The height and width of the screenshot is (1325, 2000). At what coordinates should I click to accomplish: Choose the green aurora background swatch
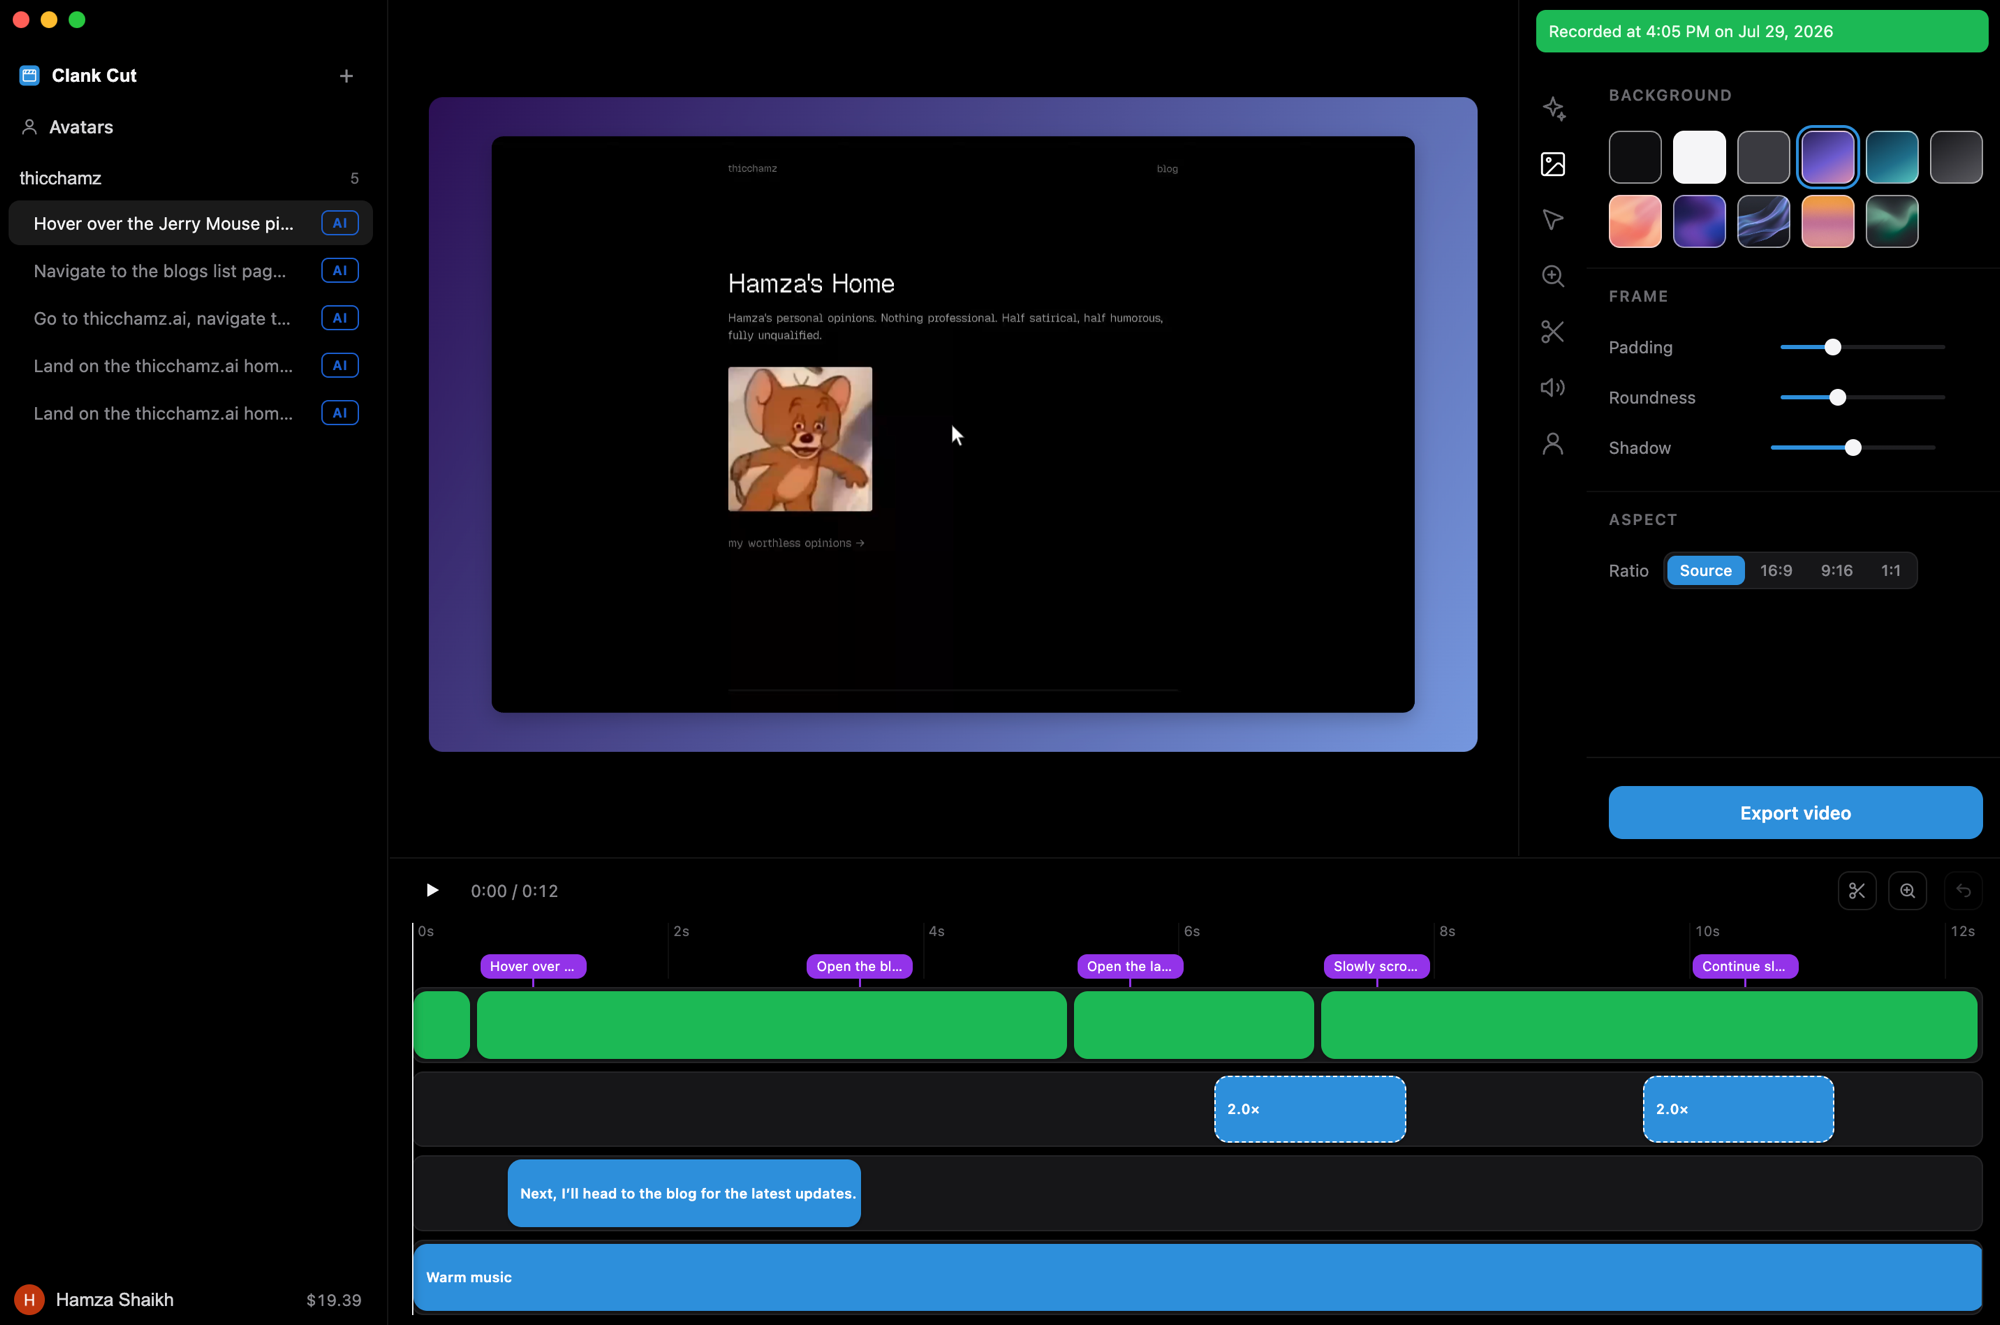point(1892,221)
